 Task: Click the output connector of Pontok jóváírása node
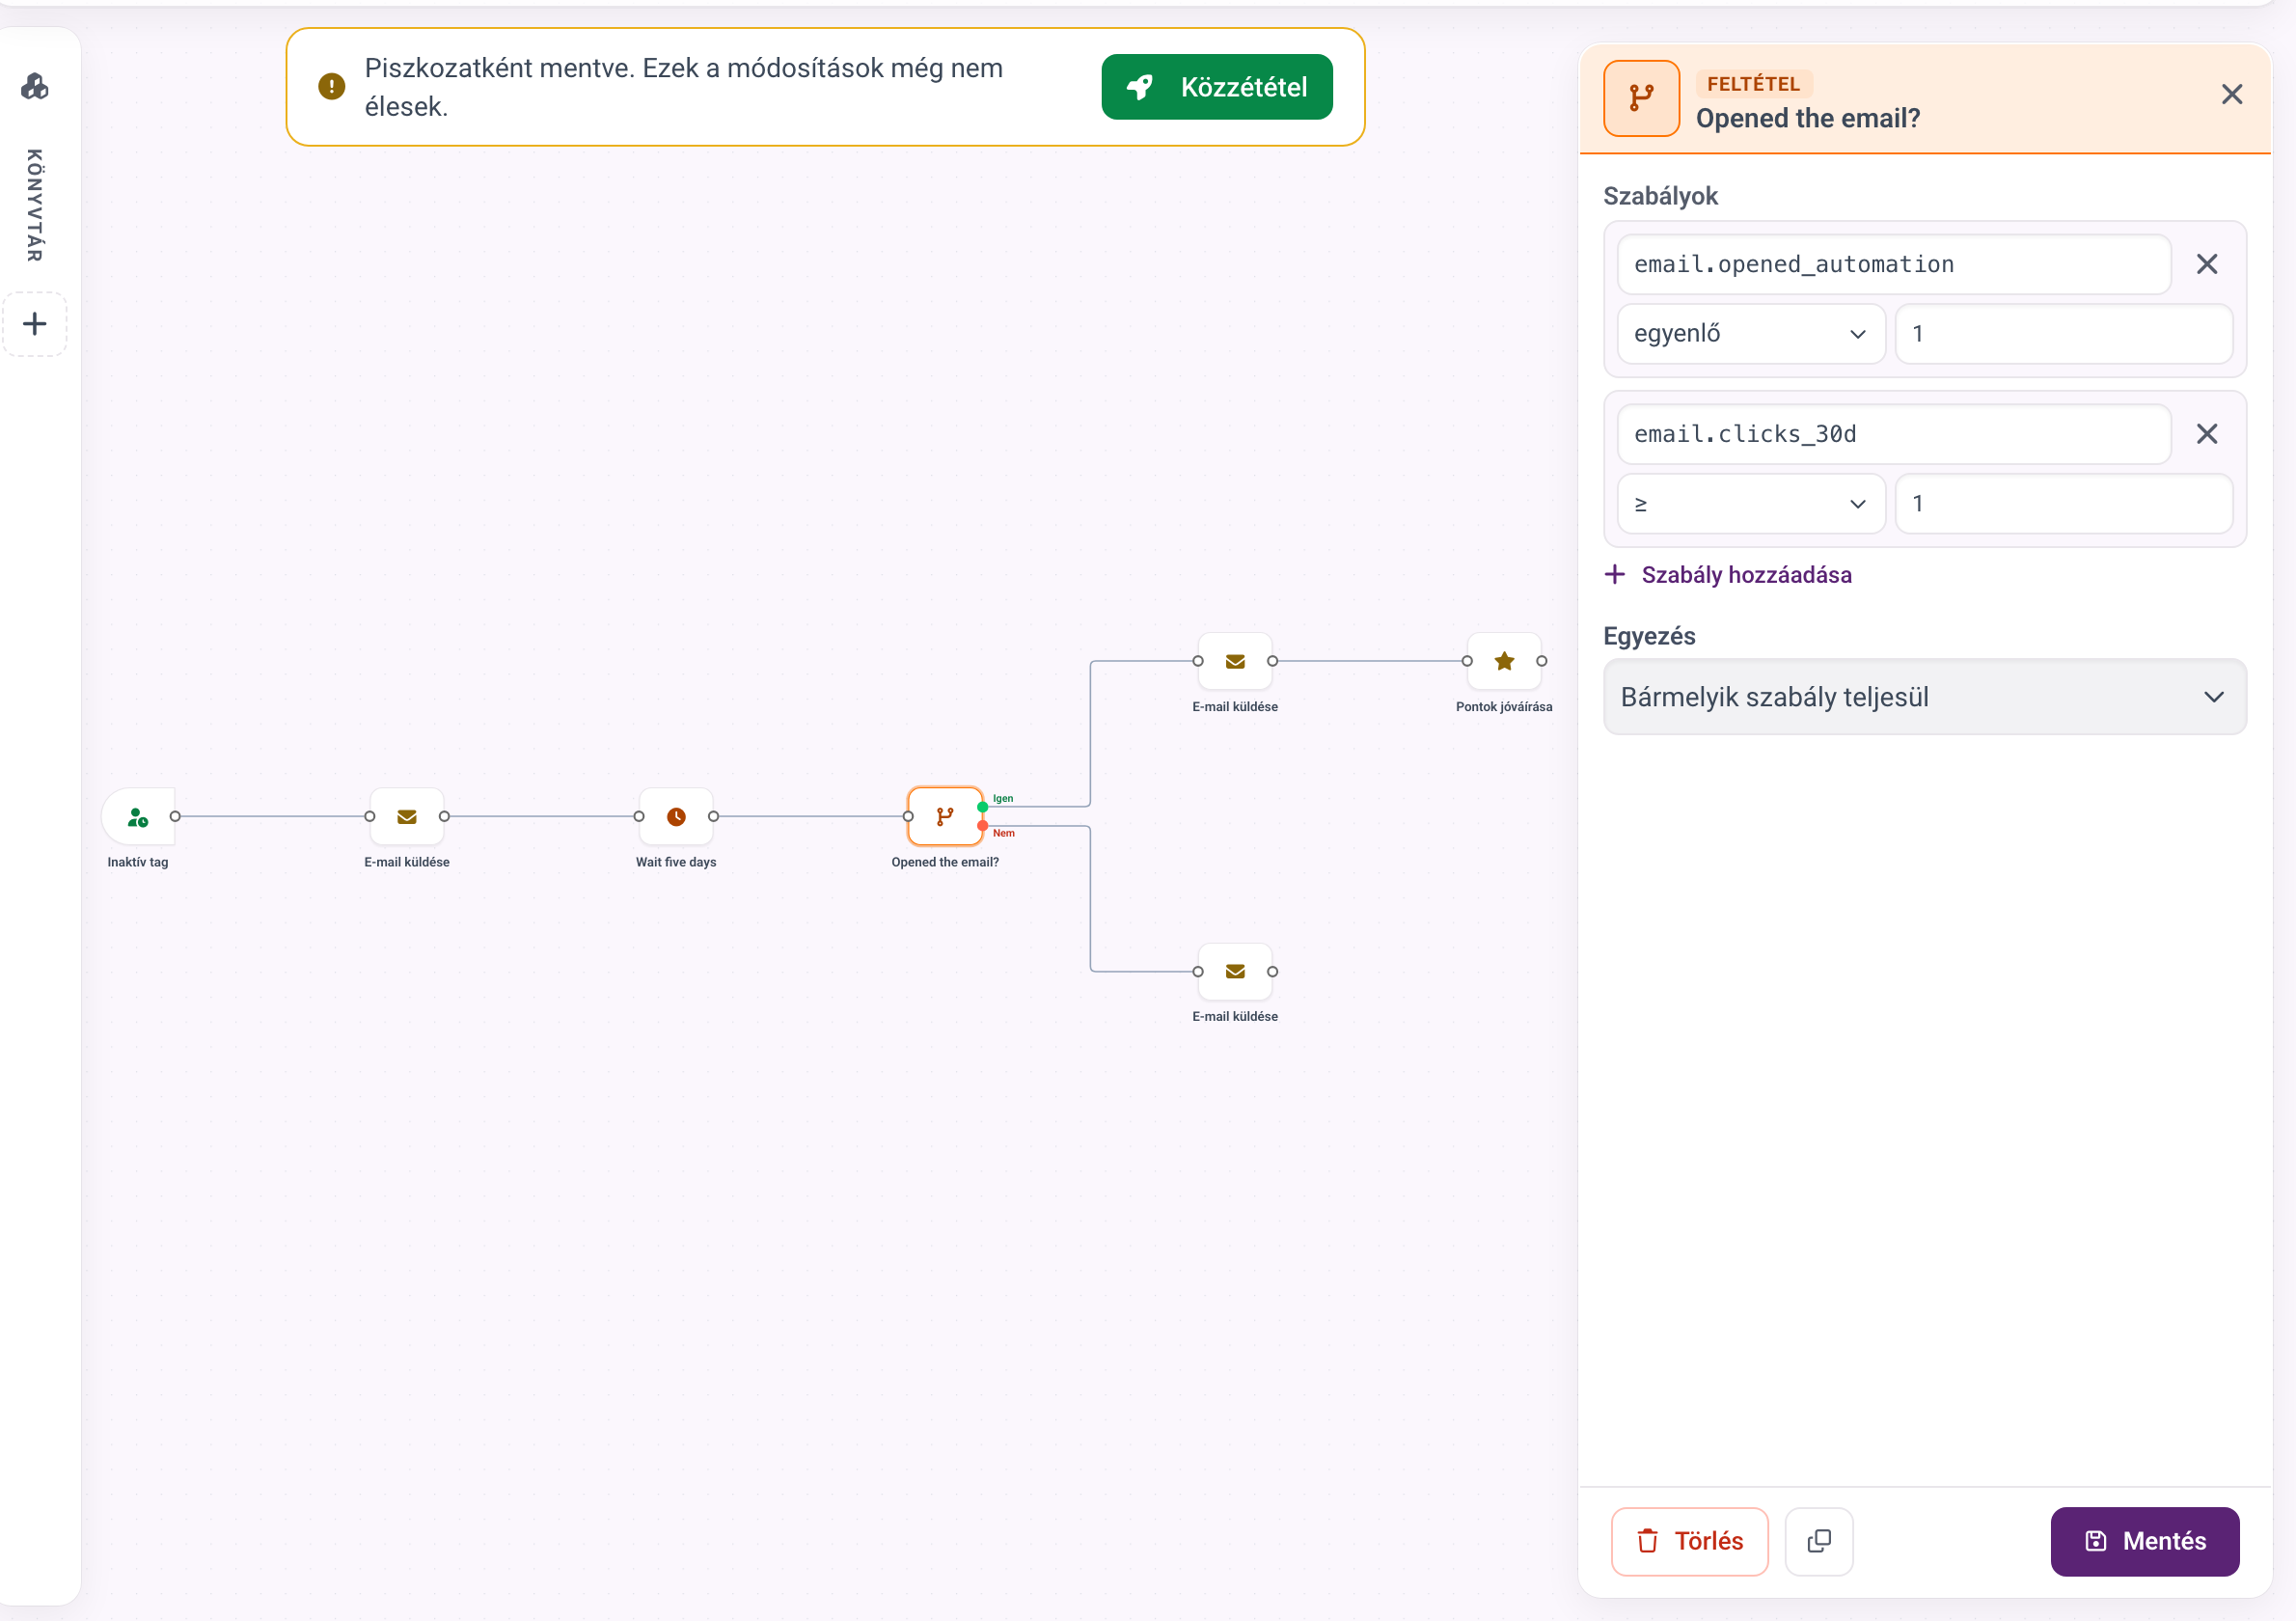[x=1542, y=661]
